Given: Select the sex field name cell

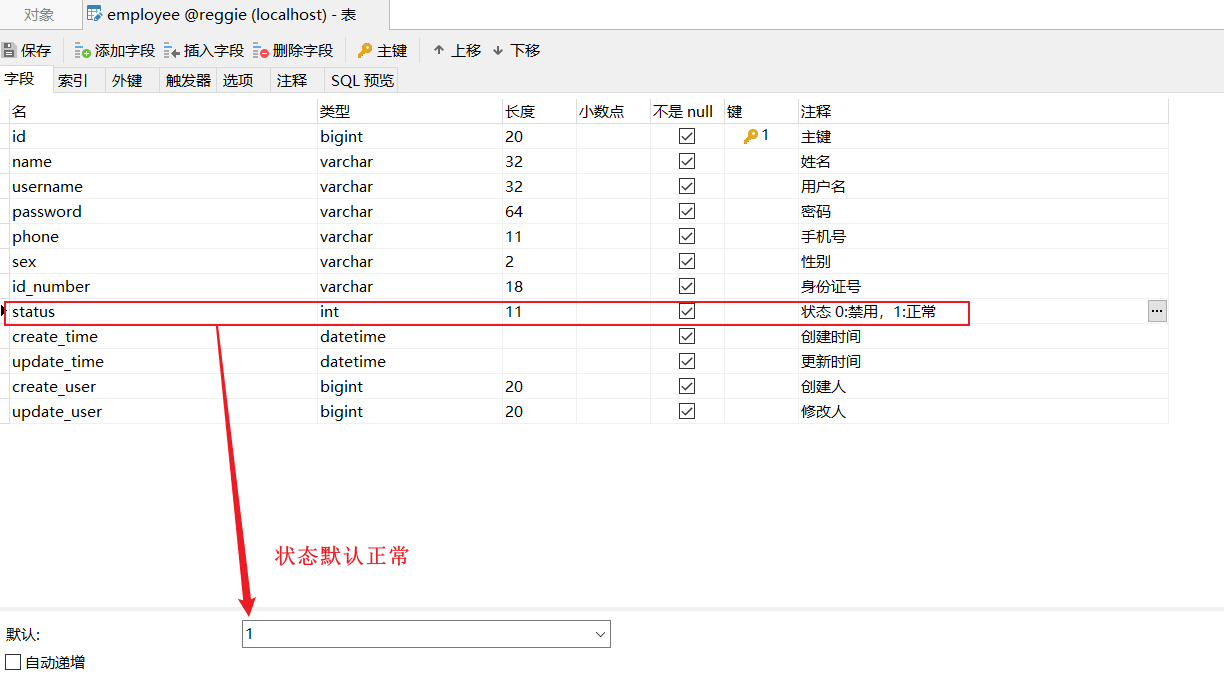Looking at the screenshot, I should coord(163,261).
